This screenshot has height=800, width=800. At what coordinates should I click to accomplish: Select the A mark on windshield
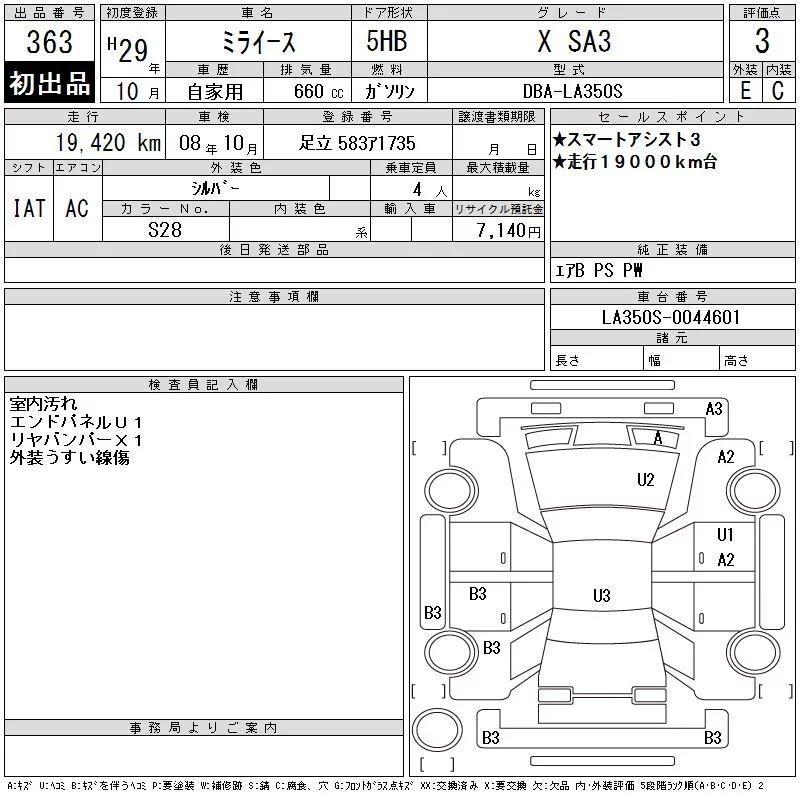[658, 438]
